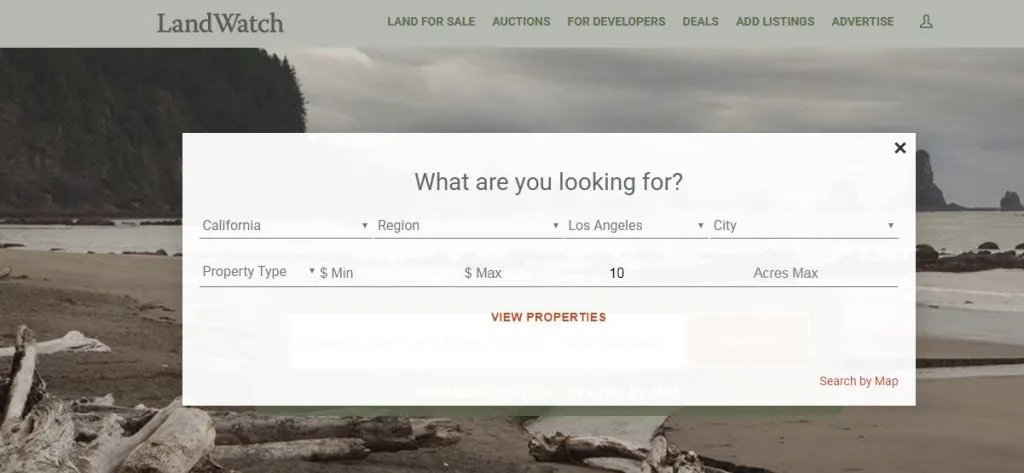Expand the Los Angeles county dropdown

click(x=636, y=225)
